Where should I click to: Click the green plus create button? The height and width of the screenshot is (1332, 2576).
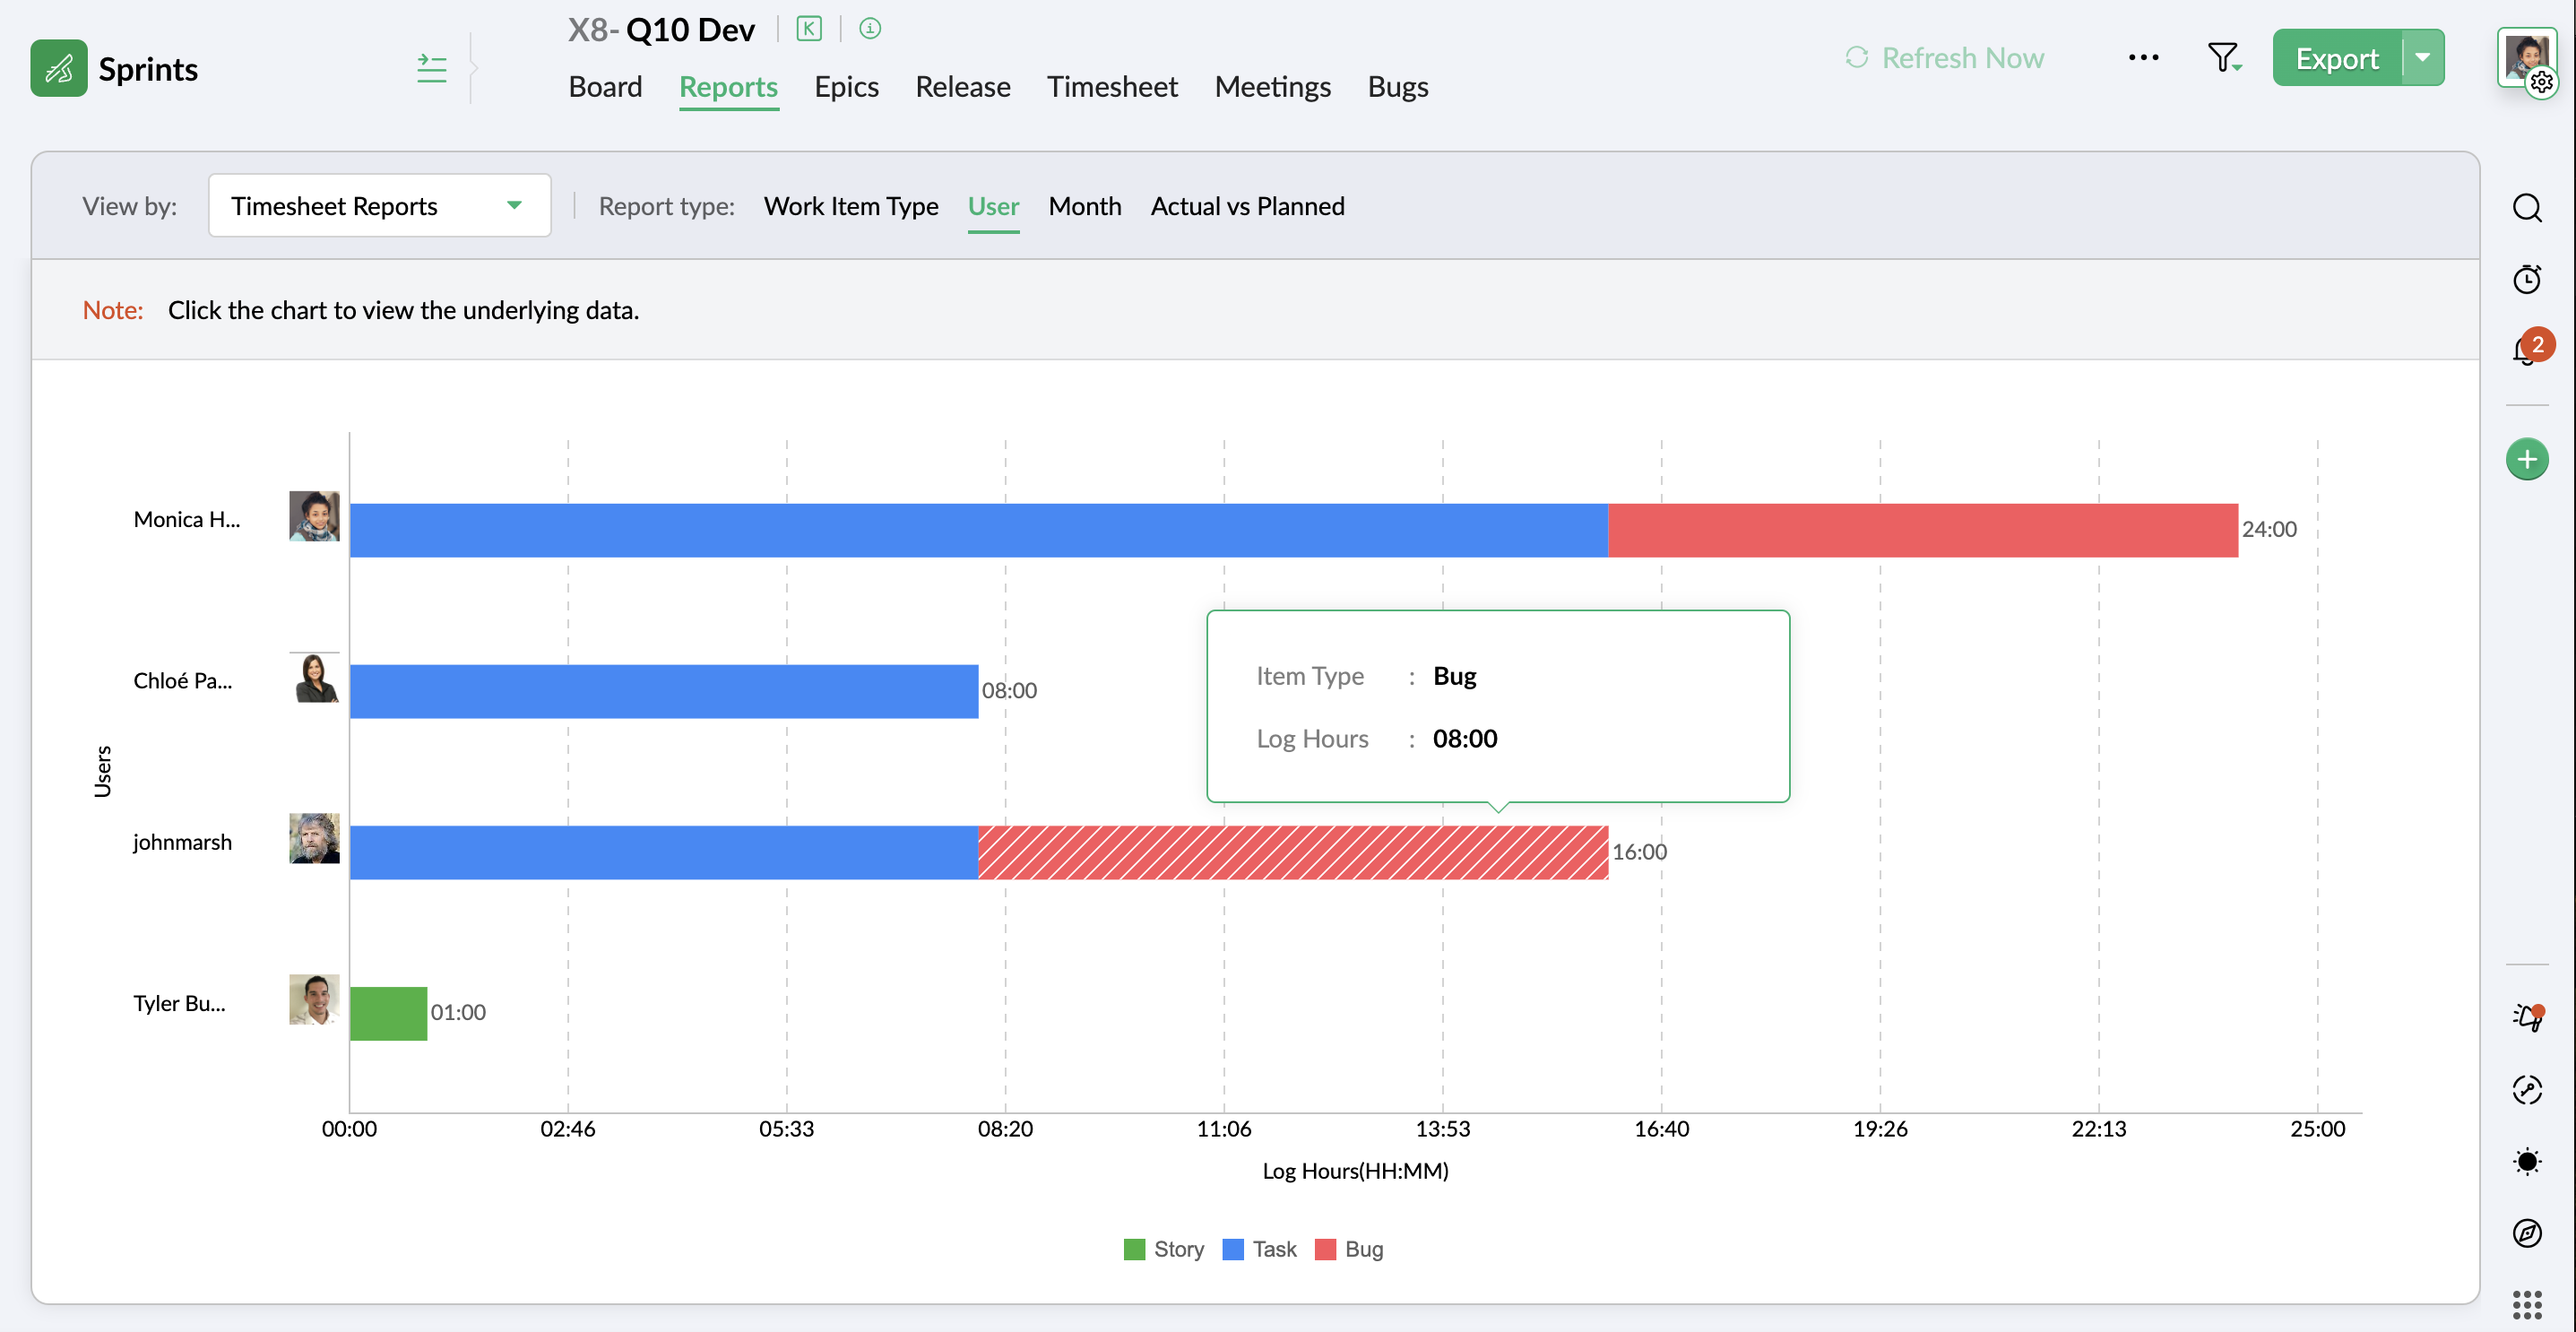(2526, 460)
